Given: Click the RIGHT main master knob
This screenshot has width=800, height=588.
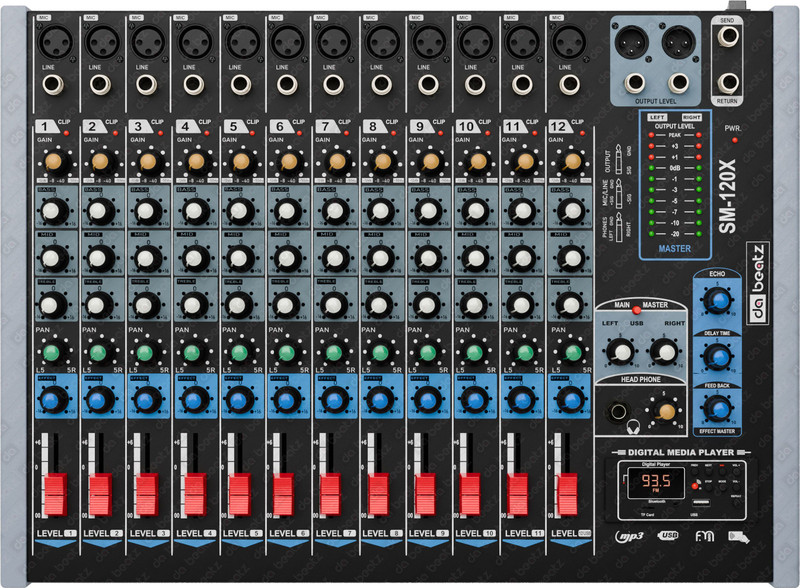Looking at the screenshot, I should click(665, 352).
